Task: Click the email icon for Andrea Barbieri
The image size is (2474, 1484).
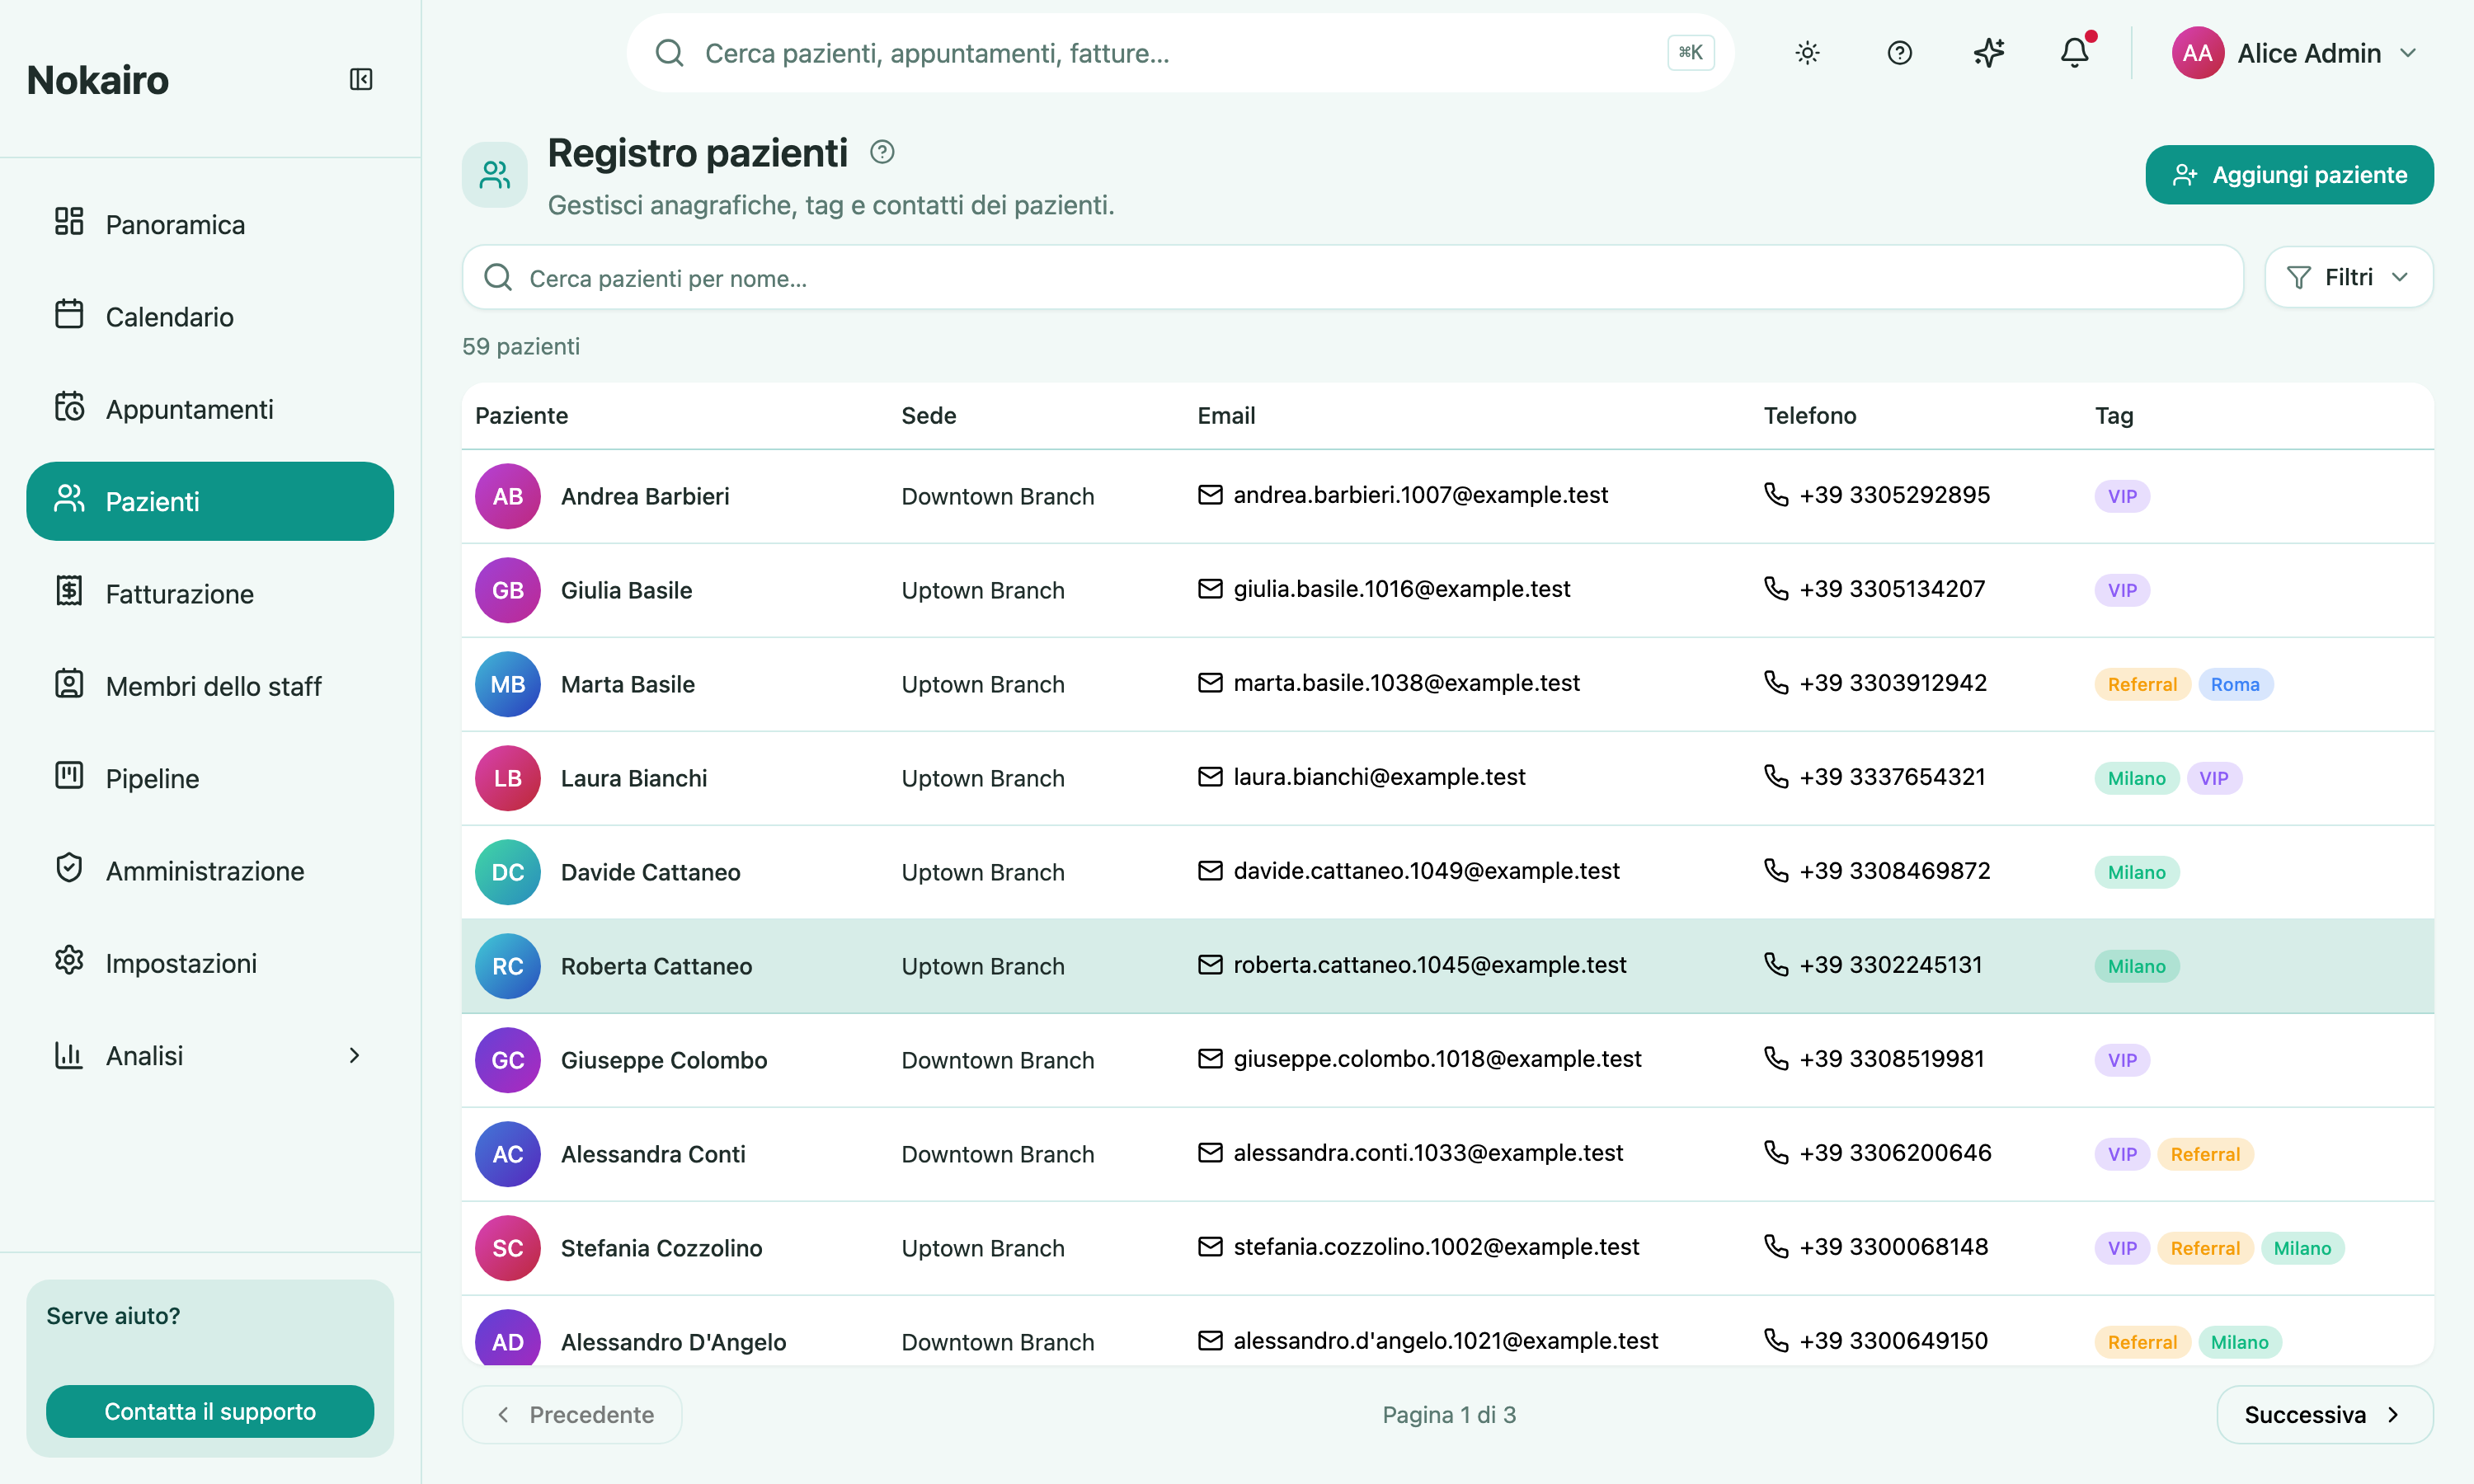Action: (1210, 495)
